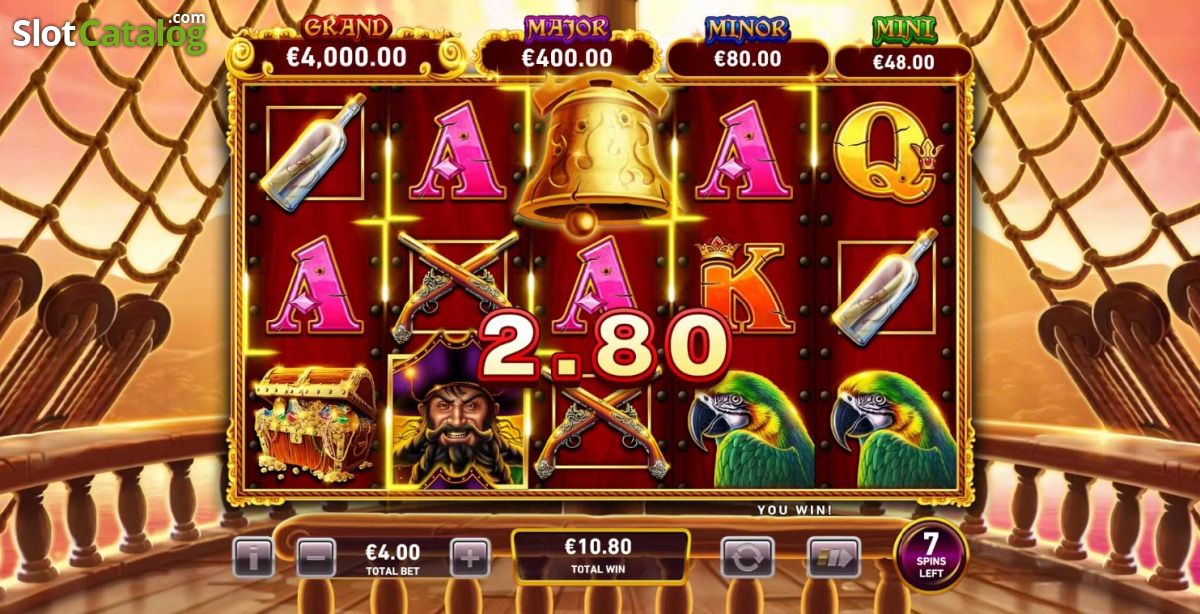Select the top-left message bottle symbol
The image size is (1200, 614).
pyautogui.click(x=314, y=150)
